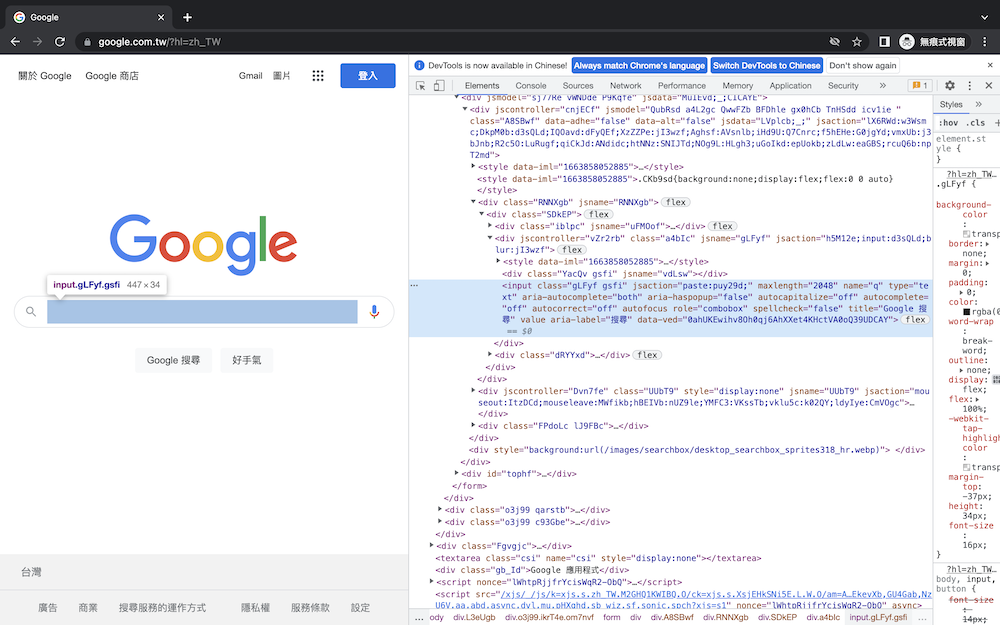Viewport: 1000px width, 625px height.
Task: Open DevTools customize three-dot menu
Action: coord(969,85)
